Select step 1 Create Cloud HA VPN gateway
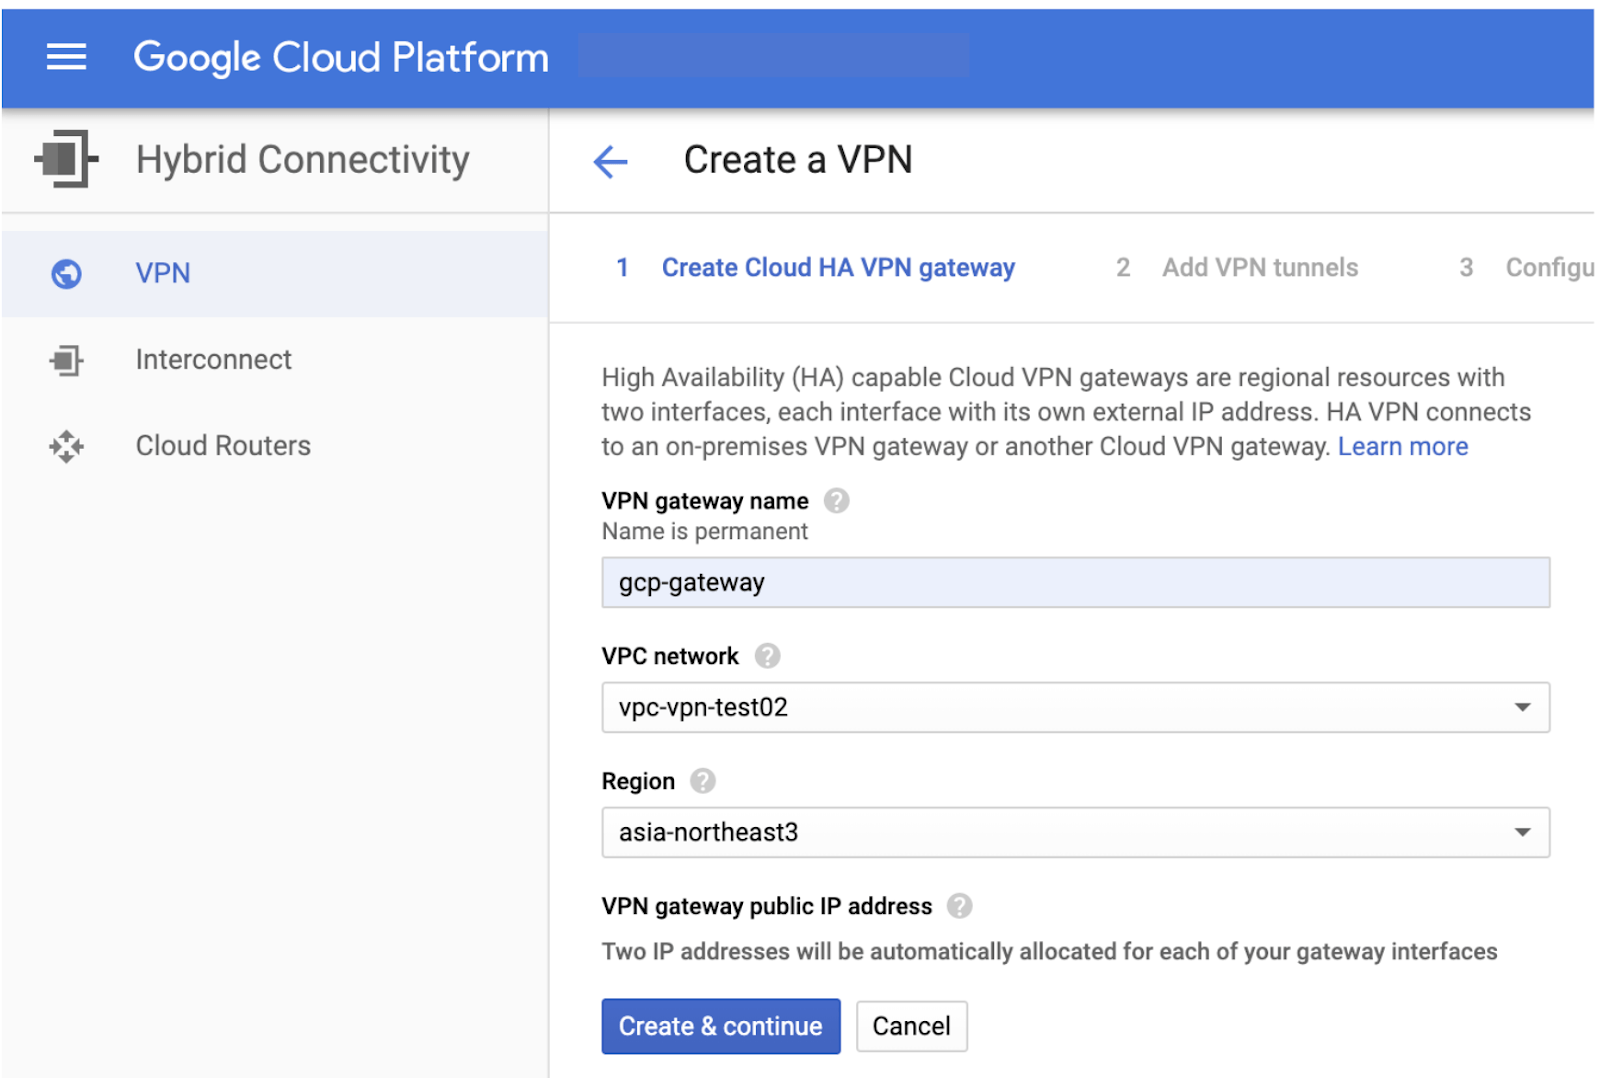Image resolution: width=1600 pixels, height=1078 pixels. click(x=838, y=267)
